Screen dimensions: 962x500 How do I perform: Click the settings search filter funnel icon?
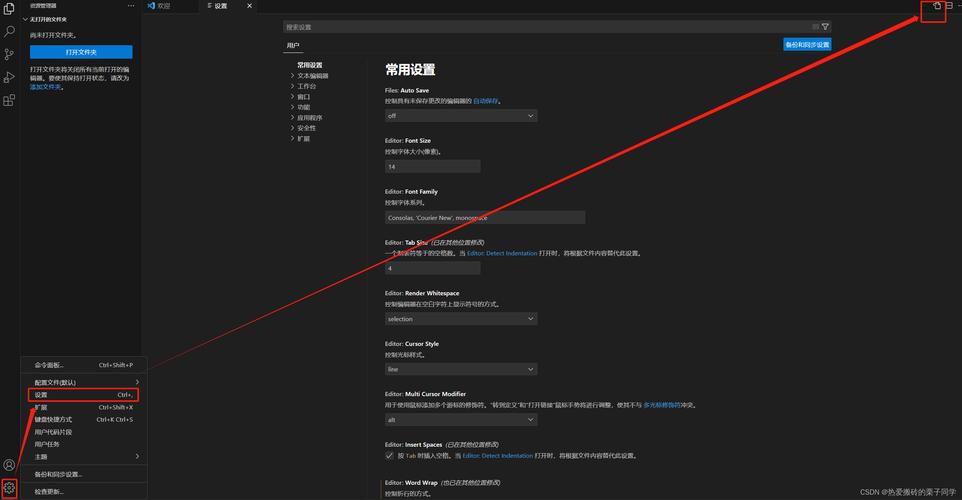coord(825,27)
